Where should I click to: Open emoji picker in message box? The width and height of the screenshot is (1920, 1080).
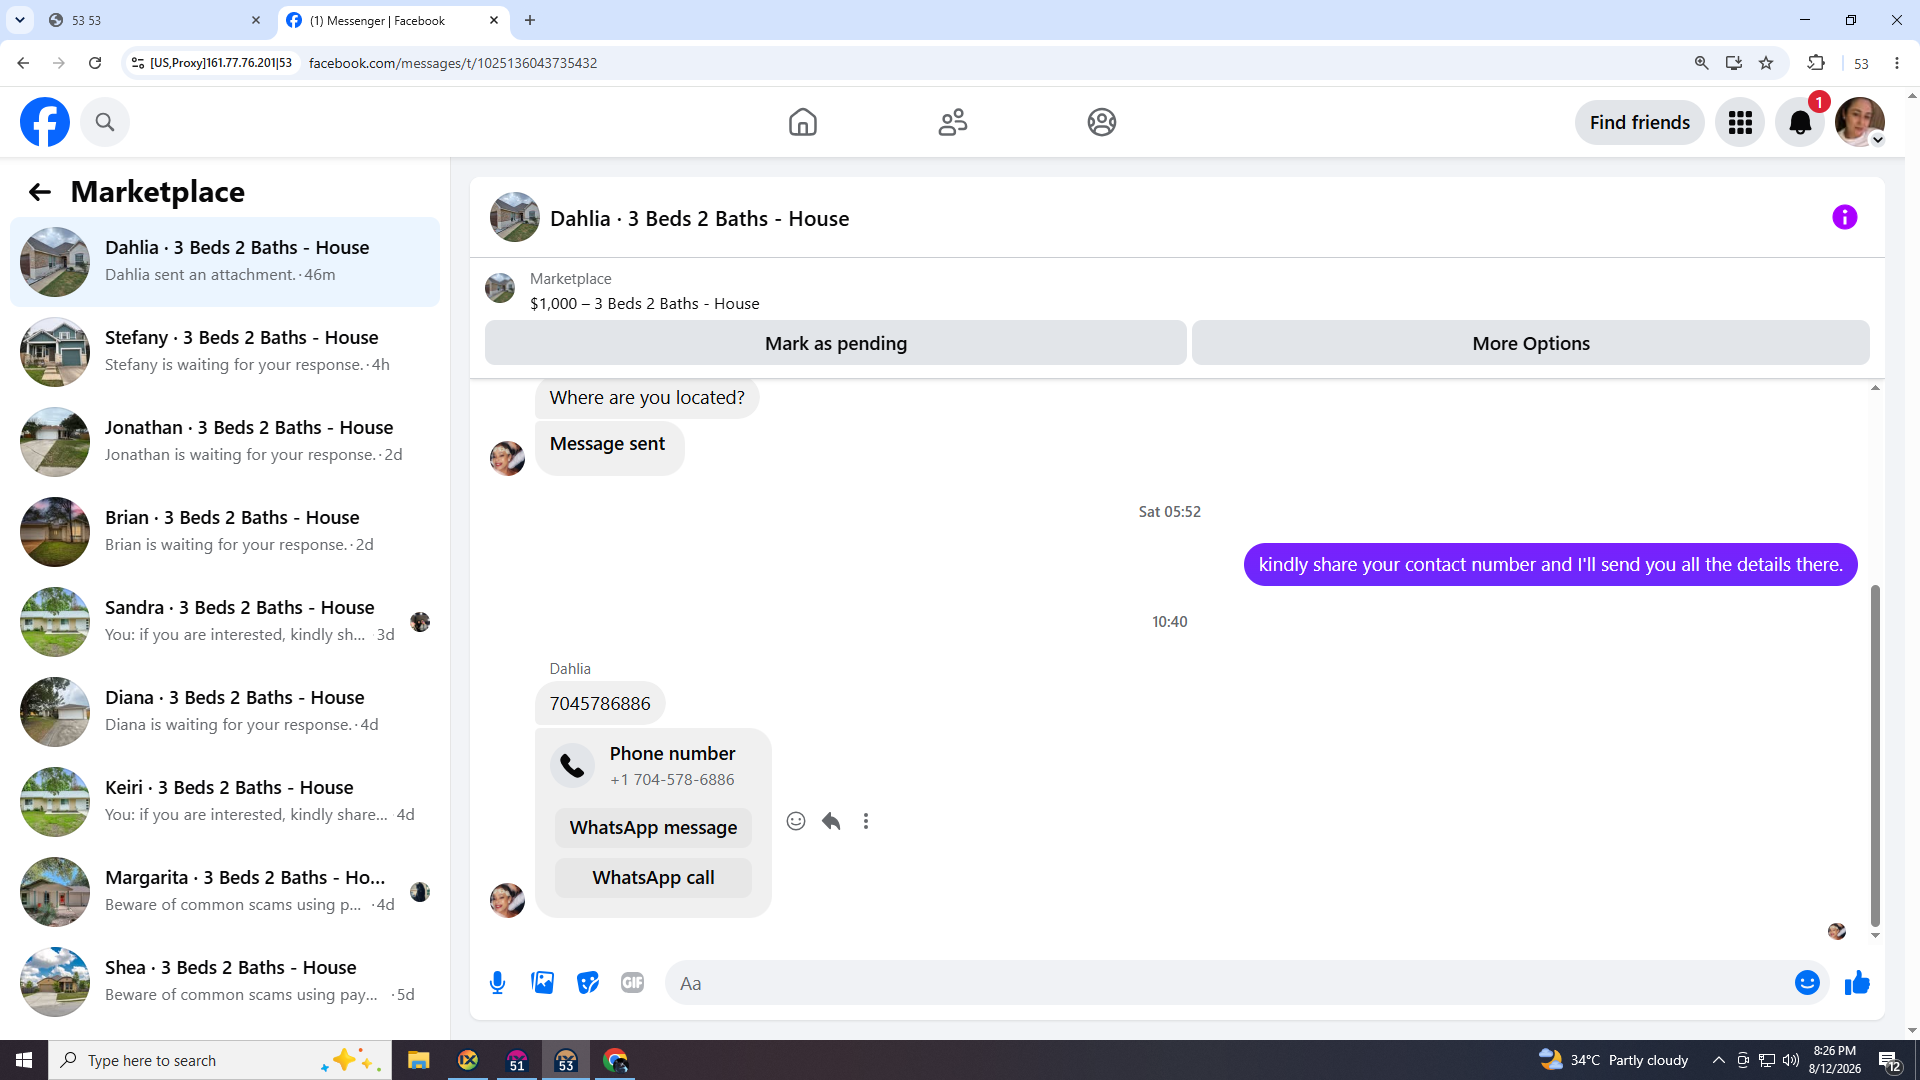[1807, 983]
